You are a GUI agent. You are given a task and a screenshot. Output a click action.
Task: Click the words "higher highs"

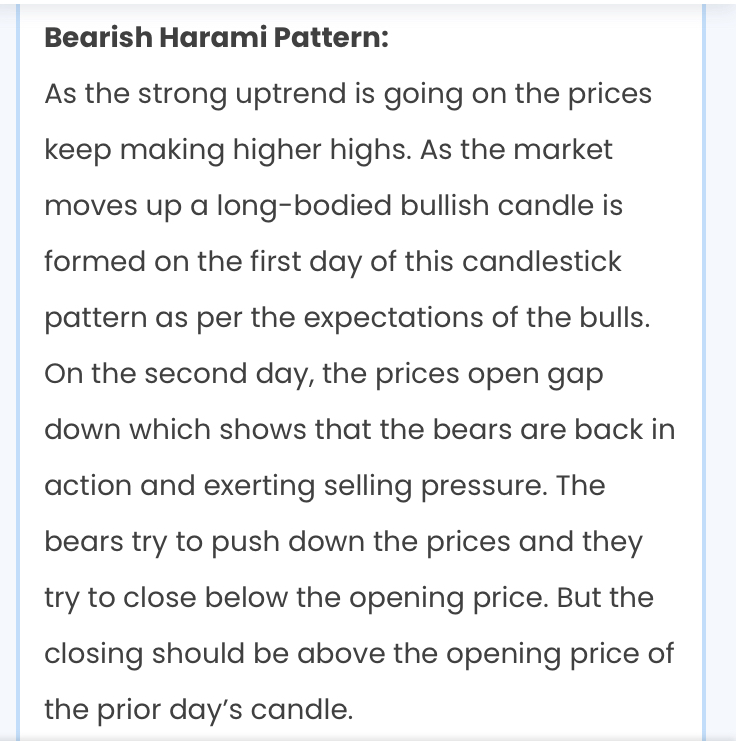[x=322, y=150]
